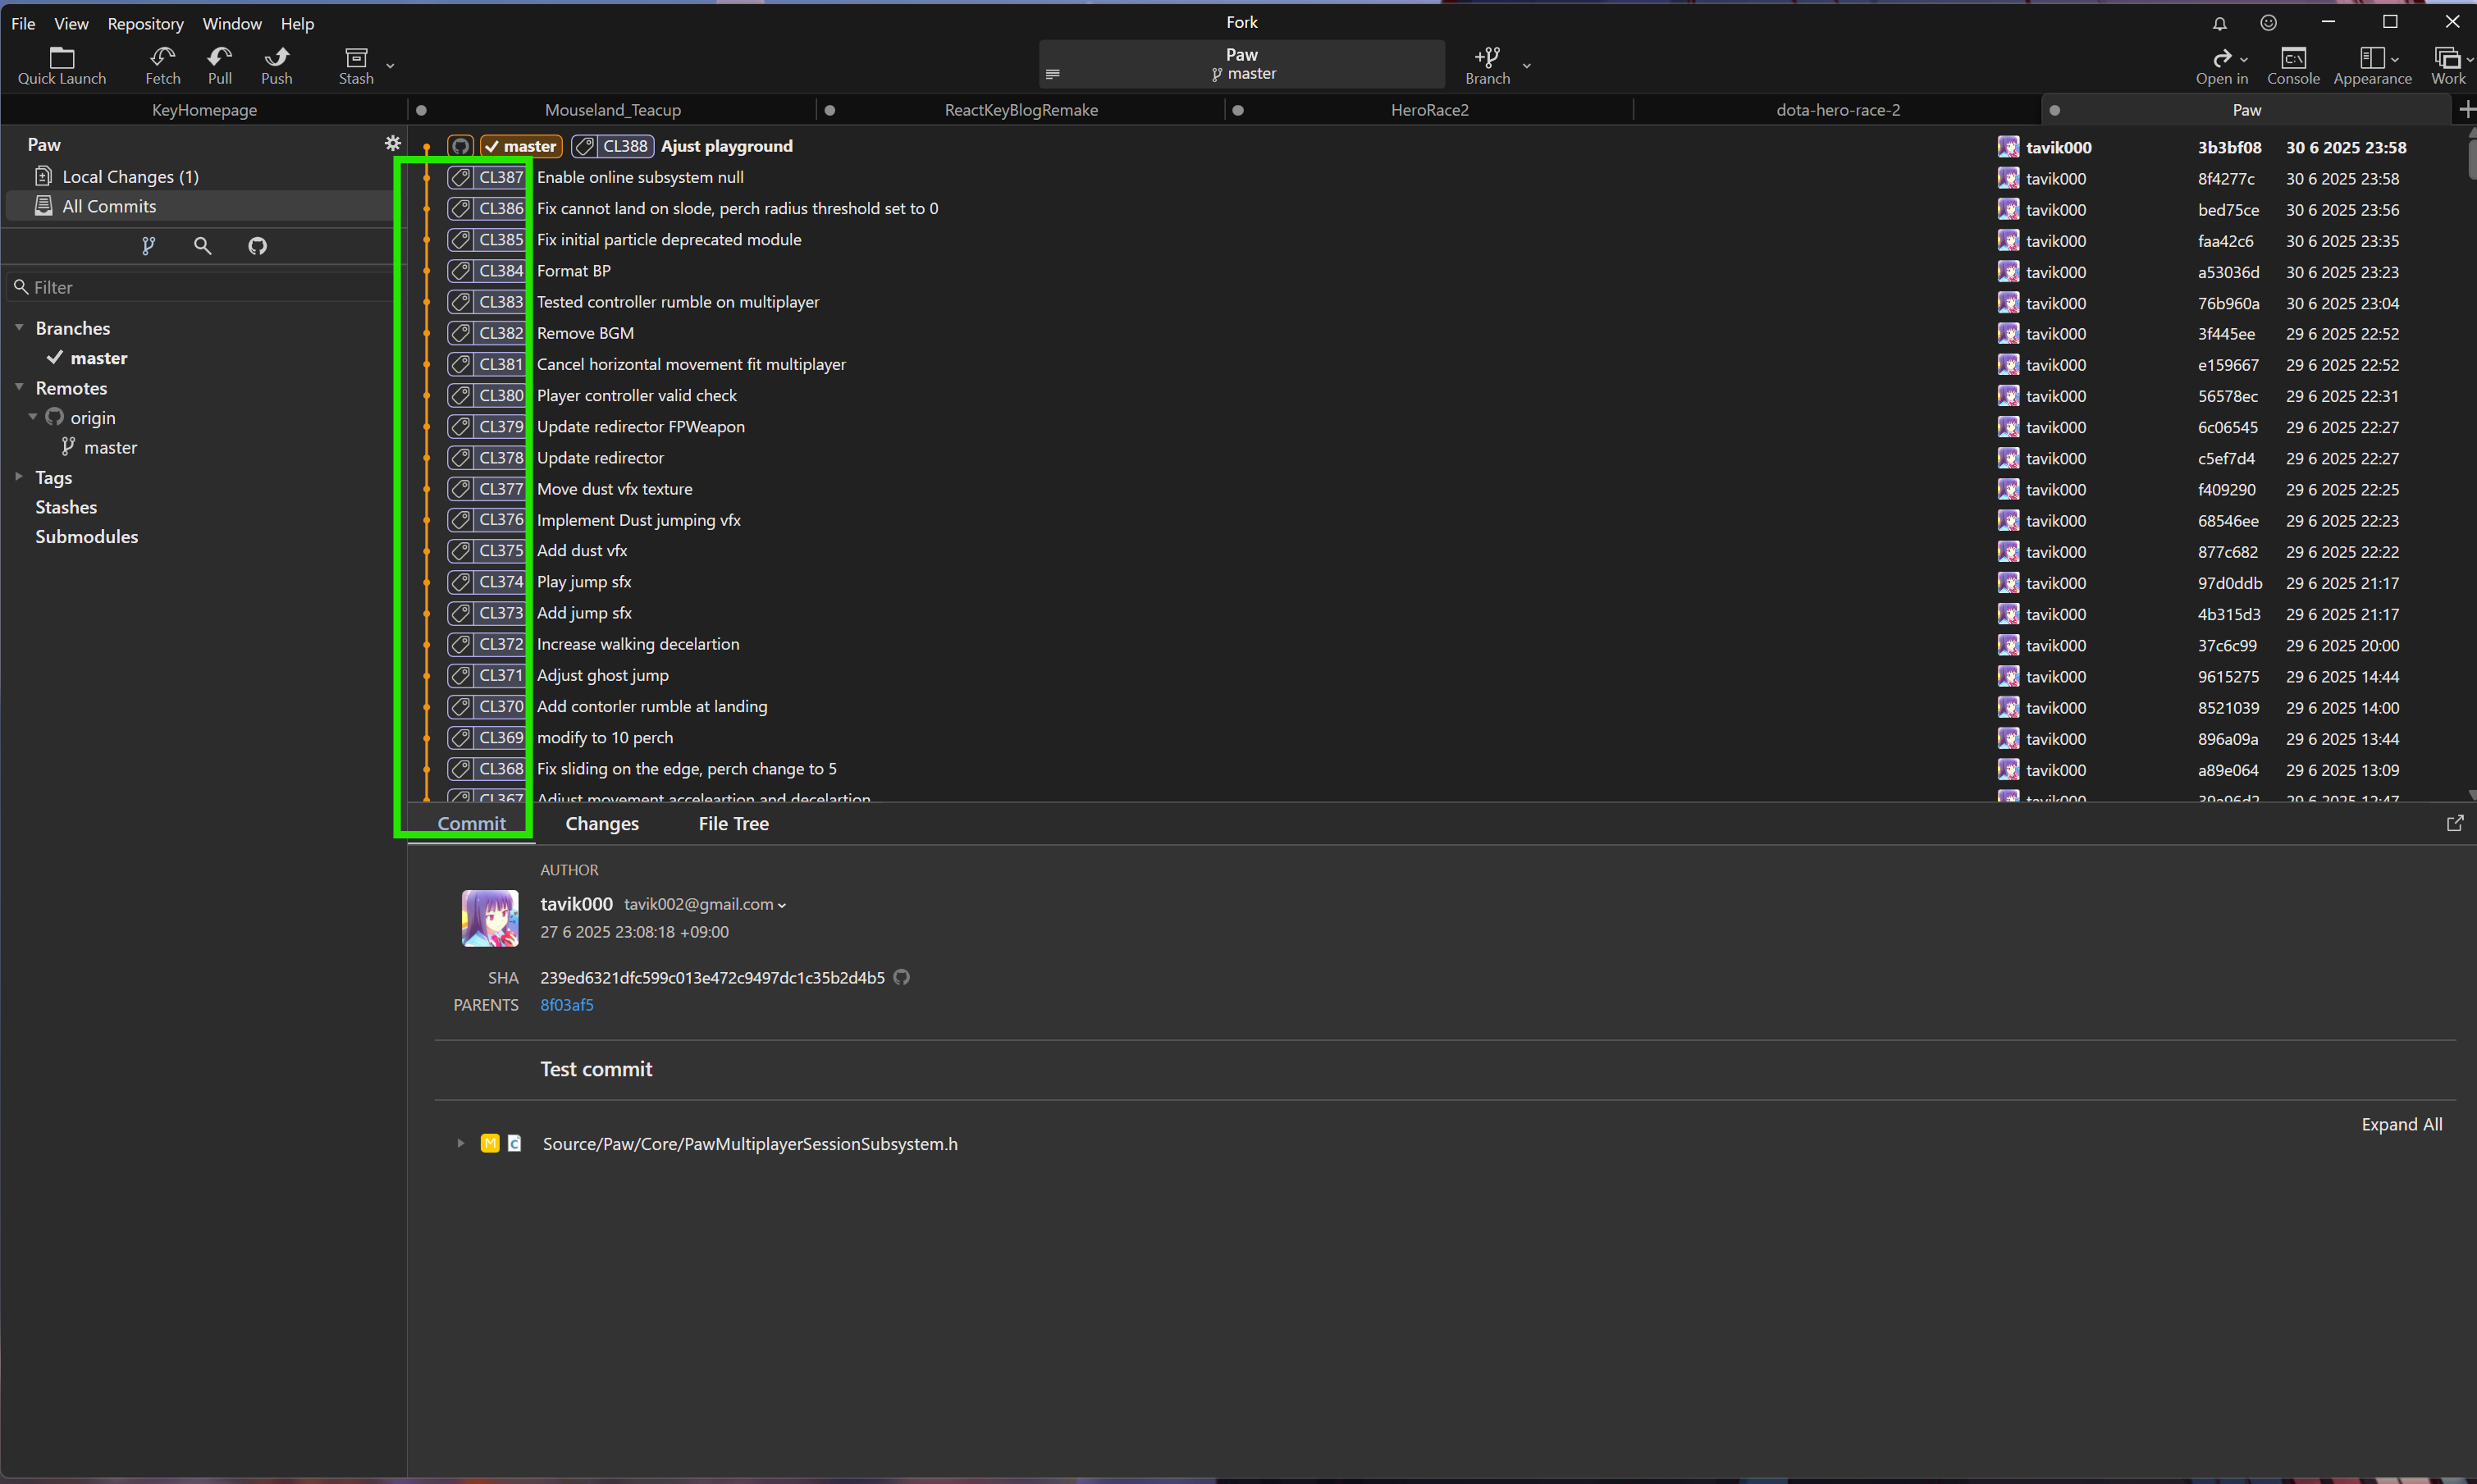Viewport: 2477px width, 1484px height.
Task: Open repository settings gear in sidebar
Action: point(393,144)
